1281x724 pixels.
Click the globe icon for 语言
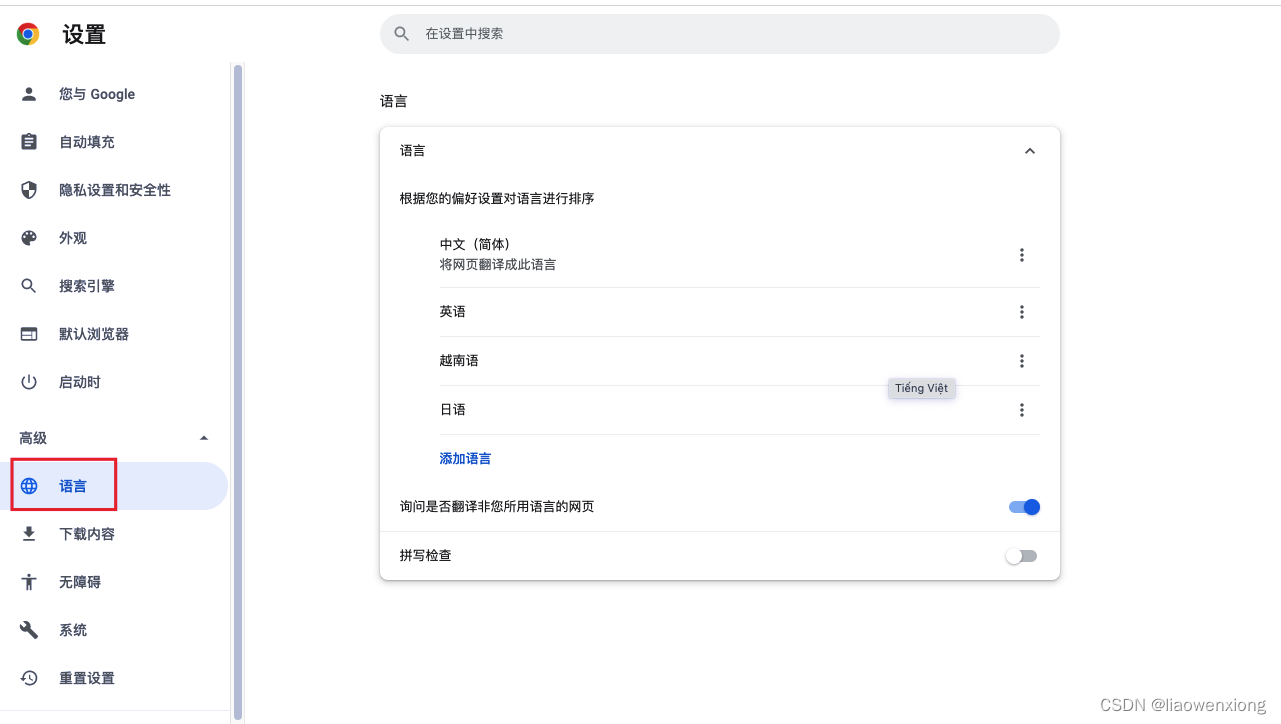click(29, 486)
